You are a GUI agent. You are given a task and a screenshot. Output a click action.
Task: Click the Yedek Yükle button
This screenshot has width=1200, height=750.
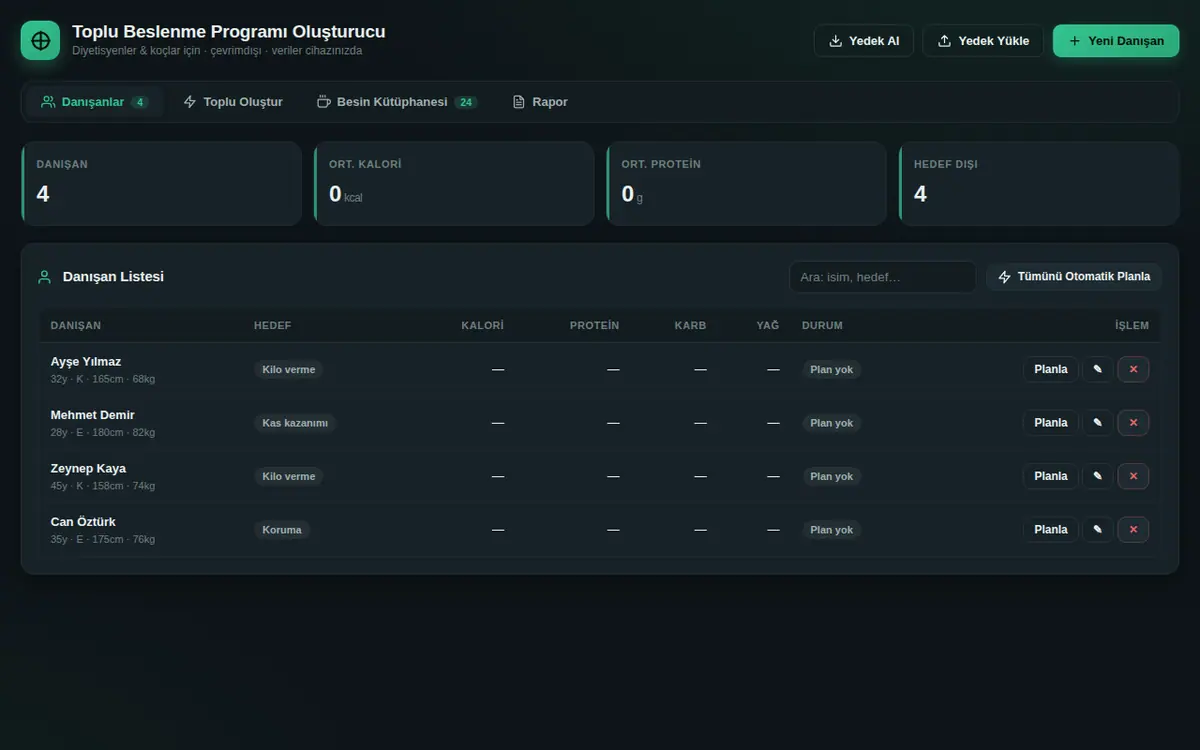pos(983,41)
